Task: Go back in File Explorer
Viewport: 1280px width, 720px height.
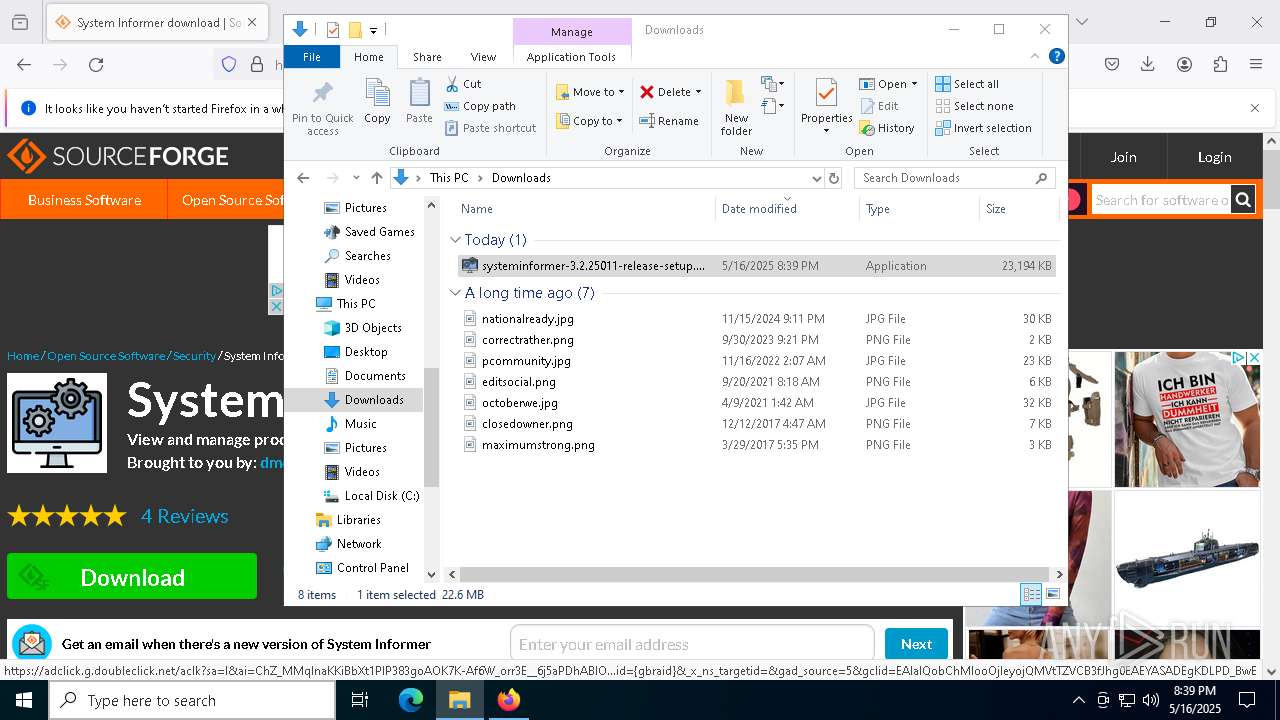Action: [x=303, y=178]
